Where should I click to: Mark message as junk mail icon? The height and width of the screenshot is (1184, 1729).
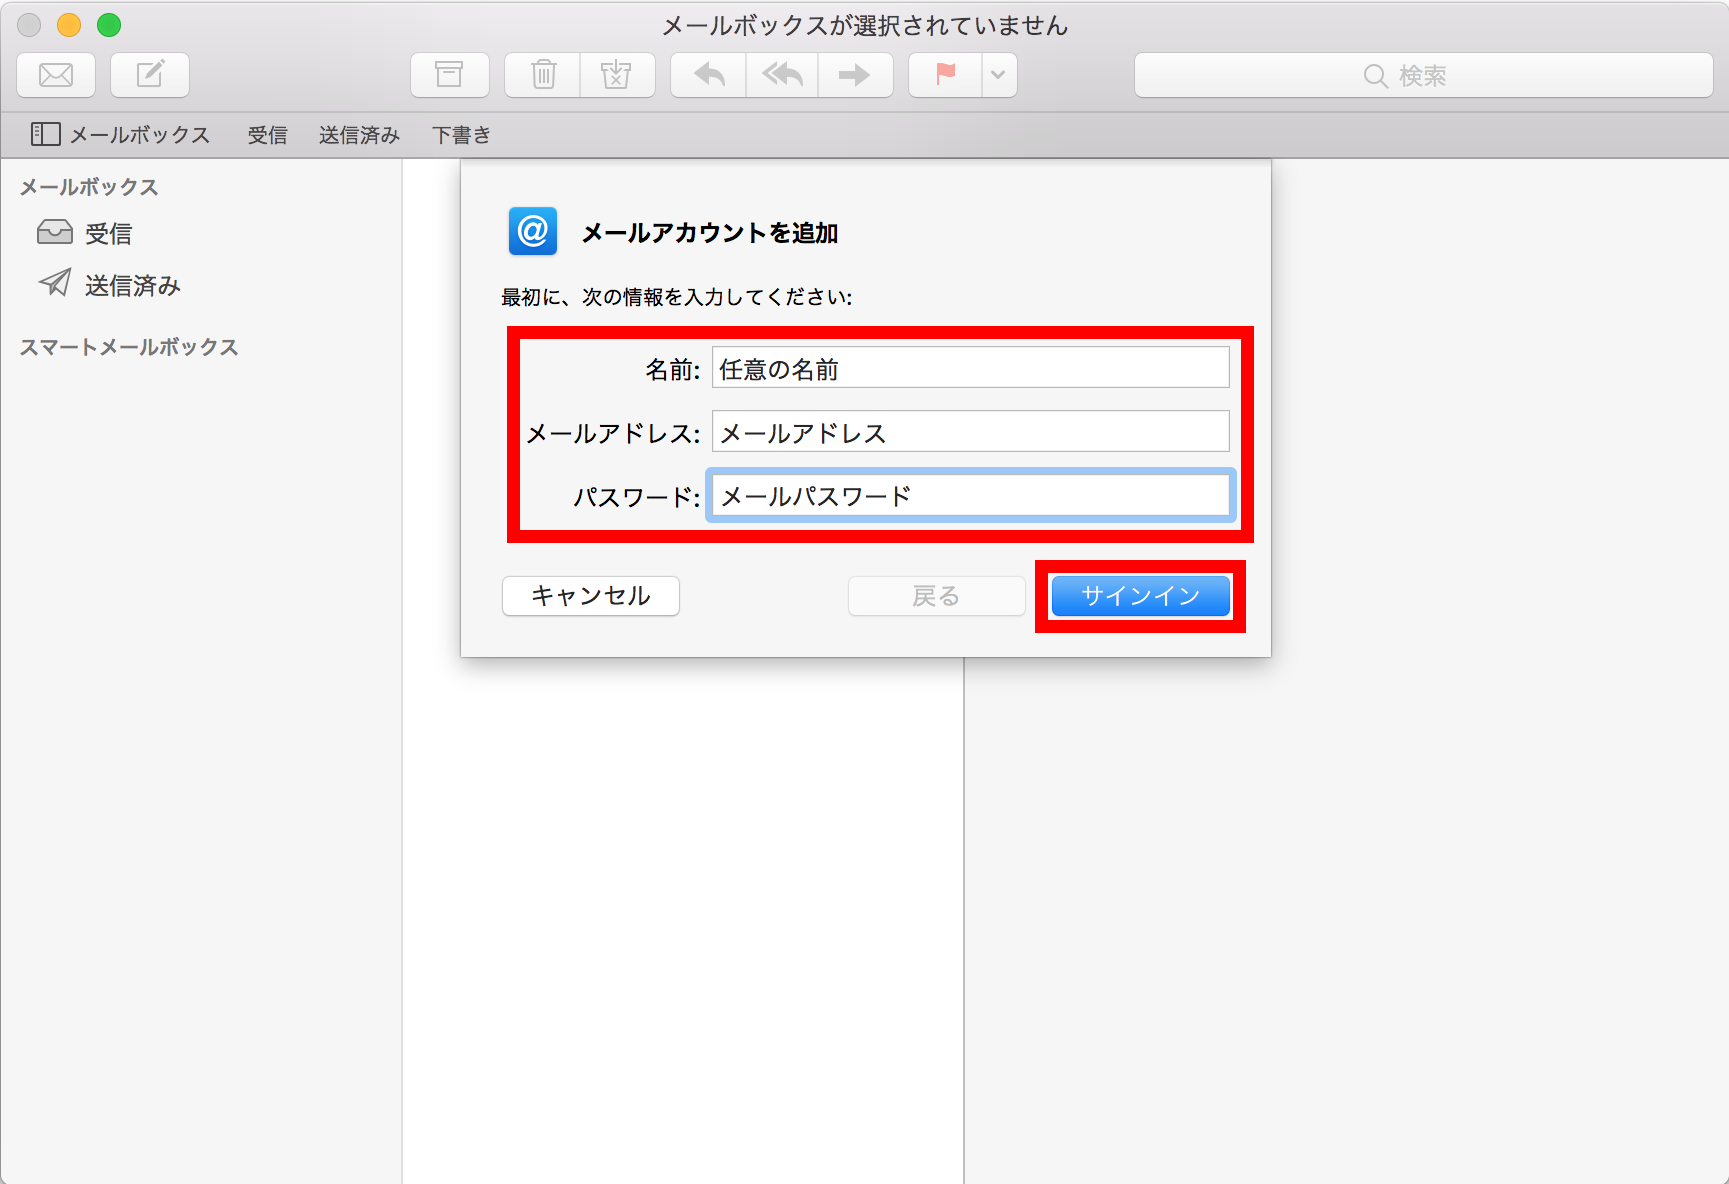click(617, 75)
